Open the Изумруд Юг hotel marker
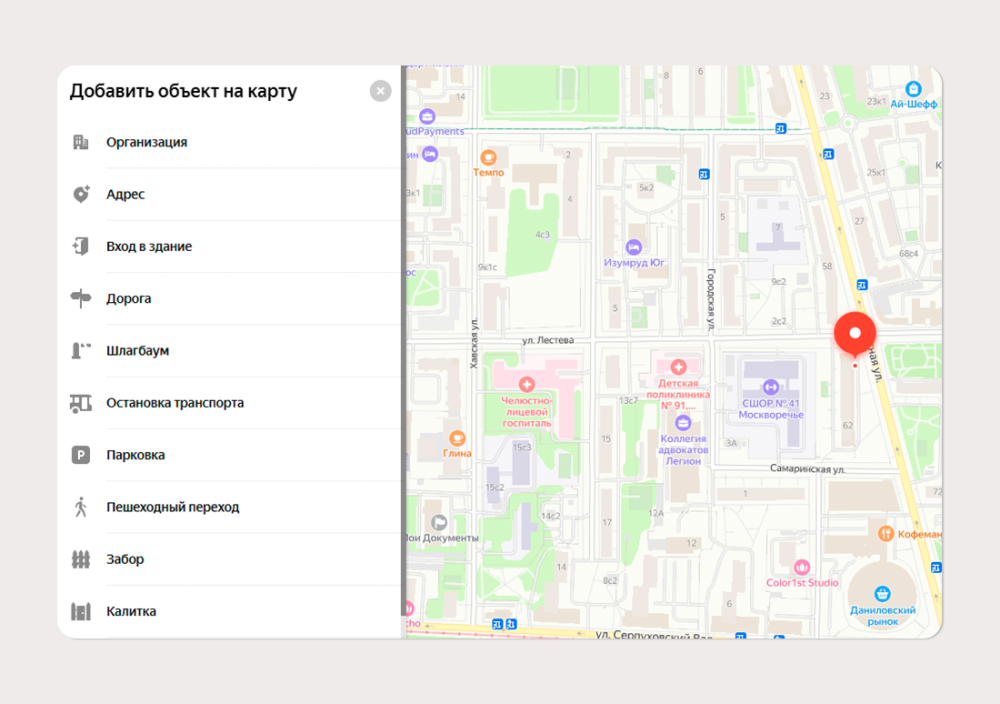 pos(633,246)
